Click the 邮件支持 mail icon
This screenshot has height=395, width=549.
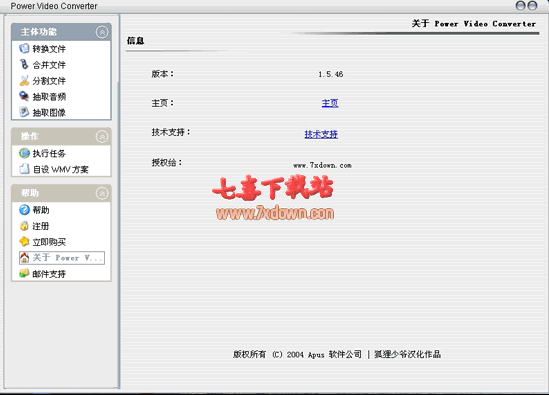(24, 273)
